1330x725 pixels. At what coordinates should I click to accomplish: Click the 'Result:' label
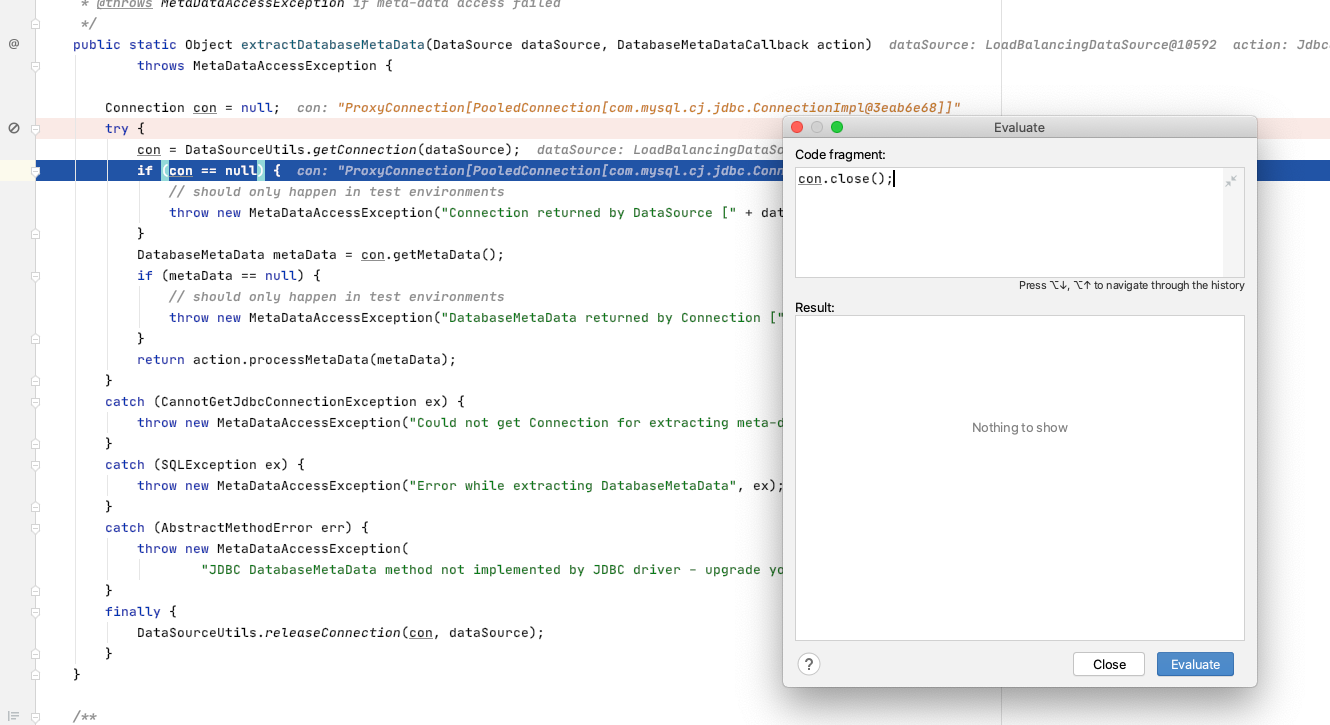coord(814,307)
